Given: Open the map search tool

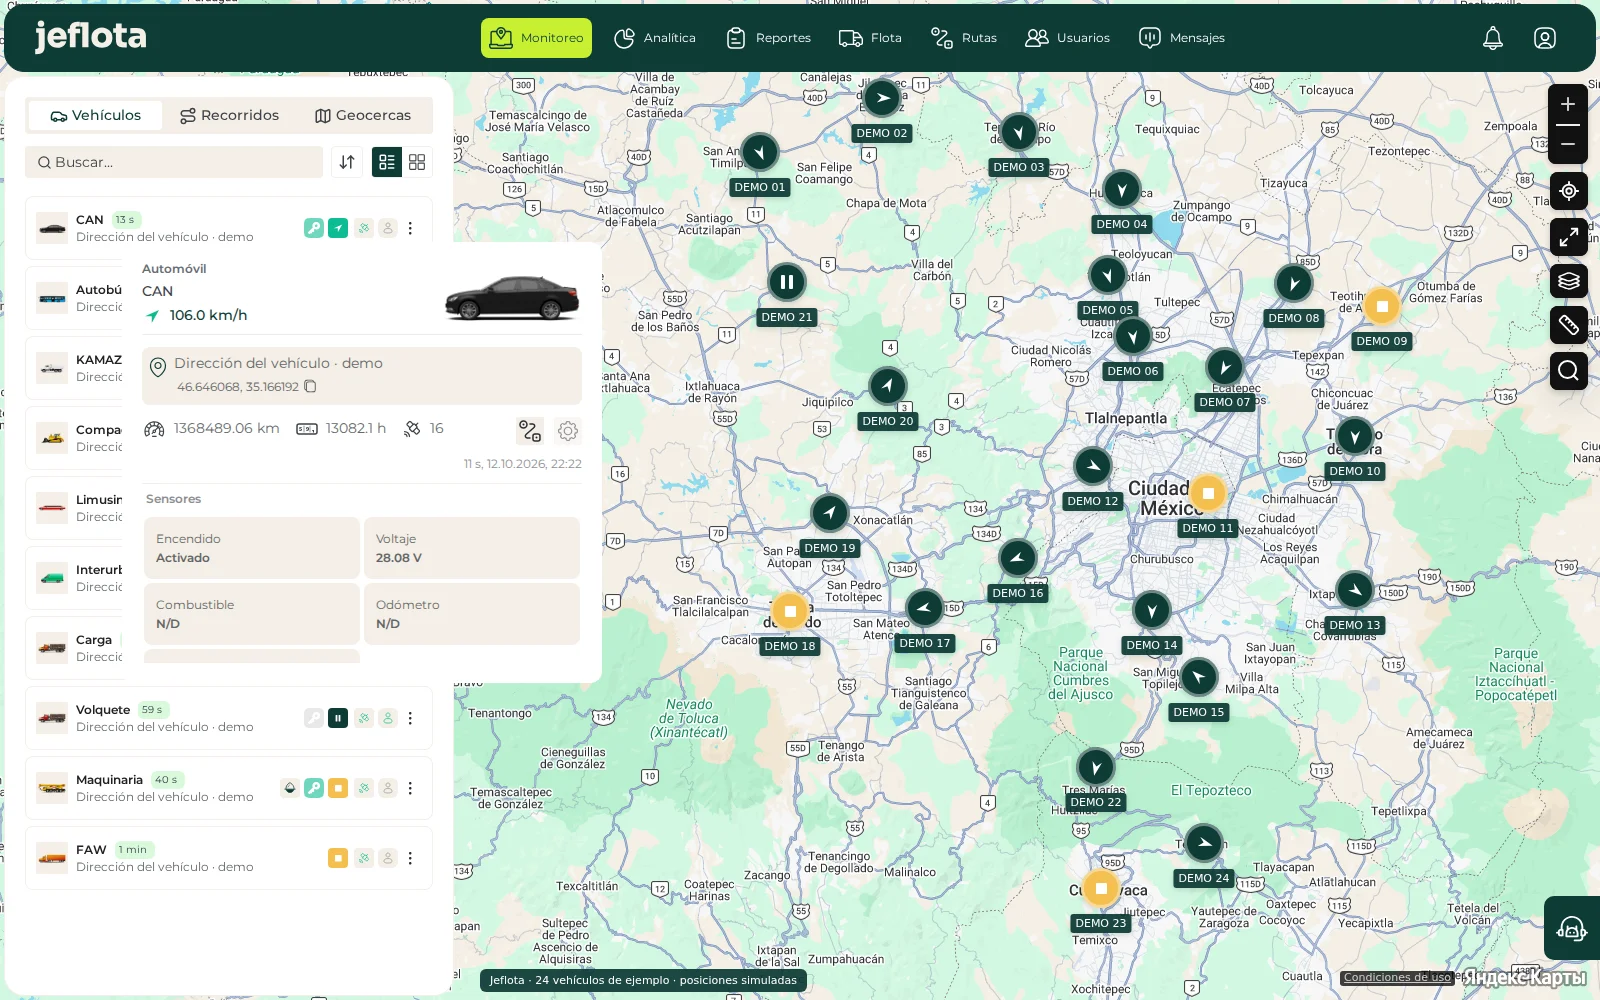Looking at the screenshot, I should click(x=1569, y=371).
